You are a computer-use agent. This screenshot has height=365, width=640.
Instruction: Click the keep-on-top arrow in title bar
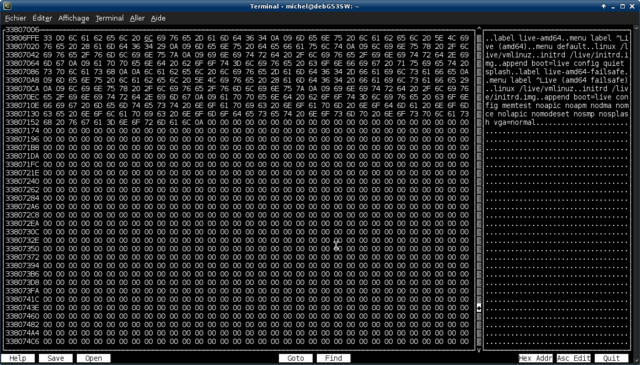tap(604, 6)
